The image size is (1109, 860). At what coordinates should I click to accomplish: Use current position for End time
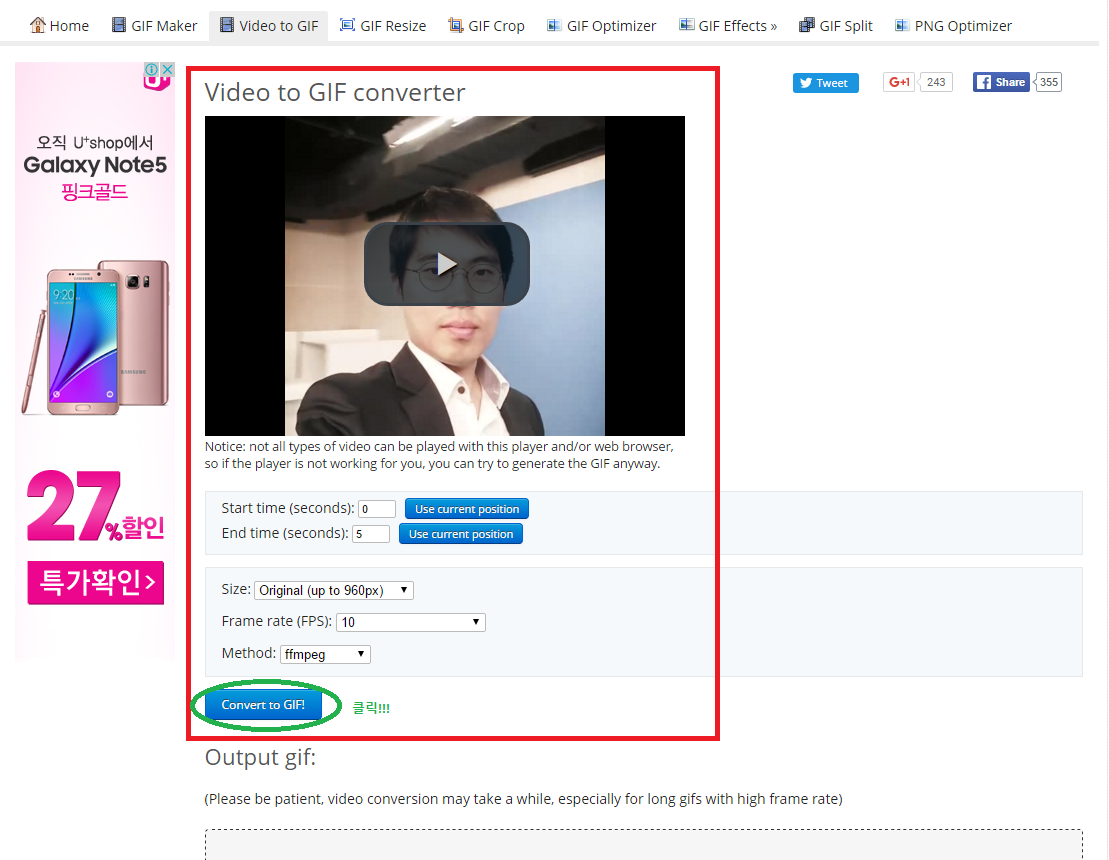pyautogui.click(x=460, y=534)
